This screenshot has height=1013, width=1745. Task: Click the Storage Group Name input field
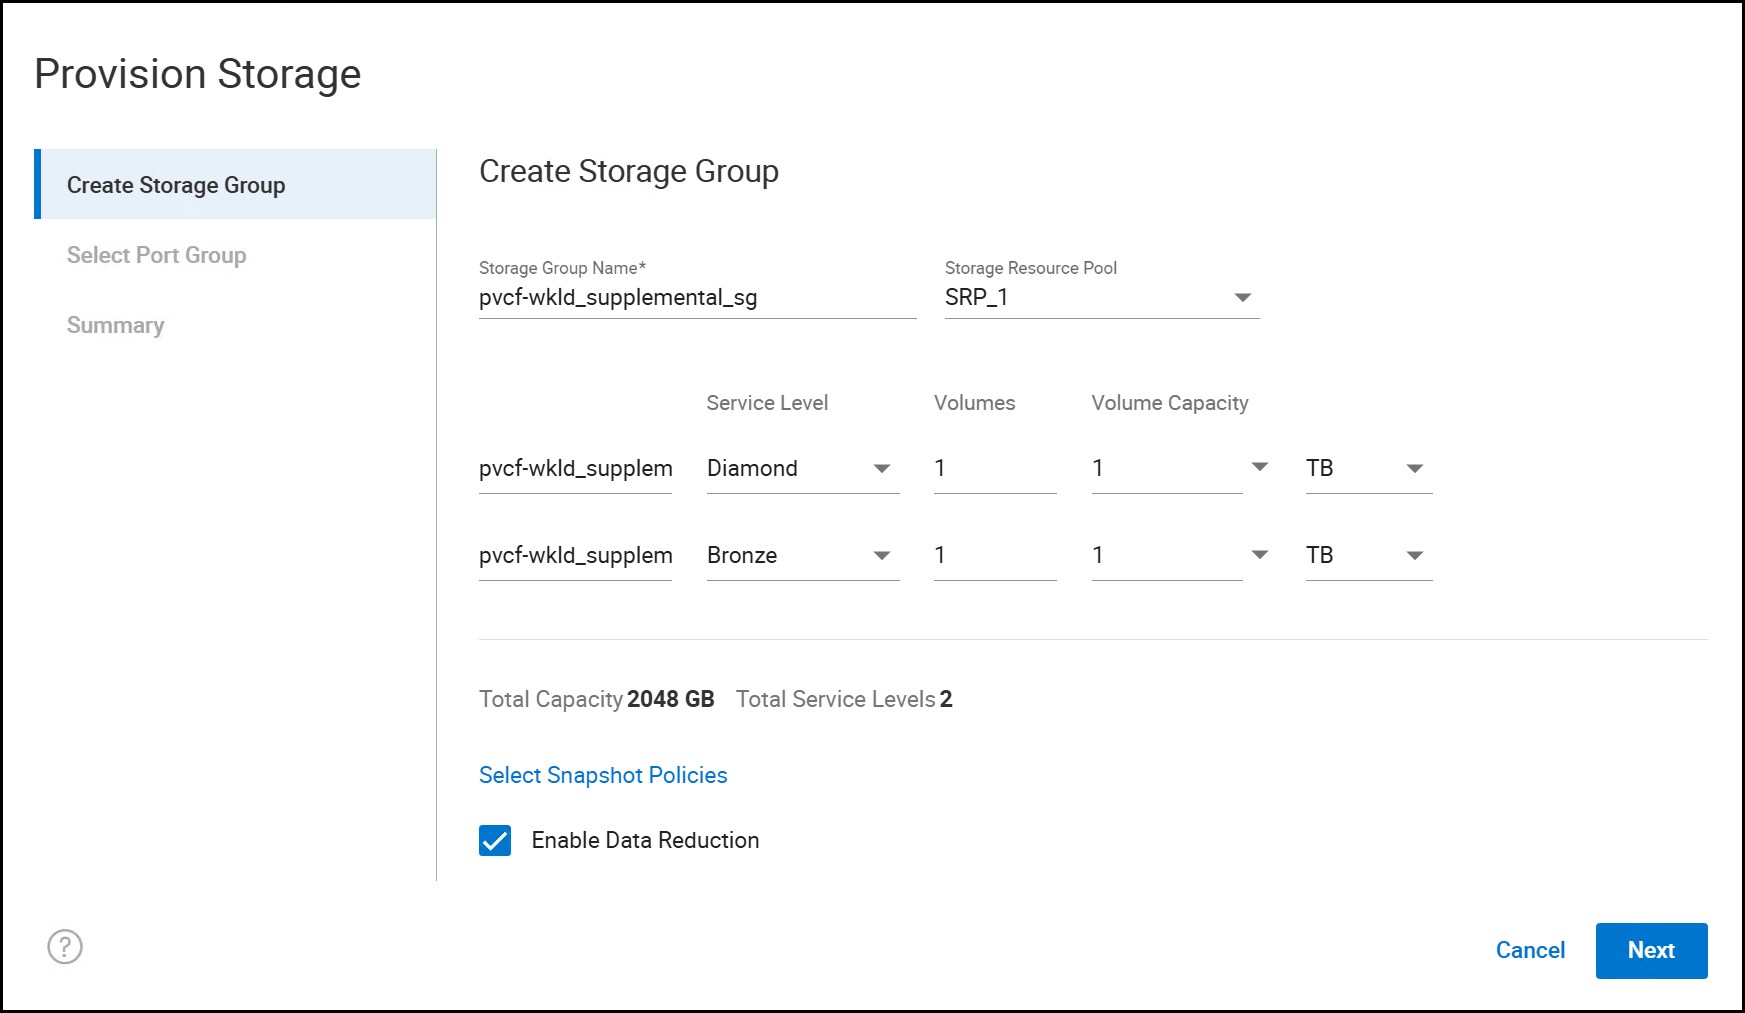697,298
